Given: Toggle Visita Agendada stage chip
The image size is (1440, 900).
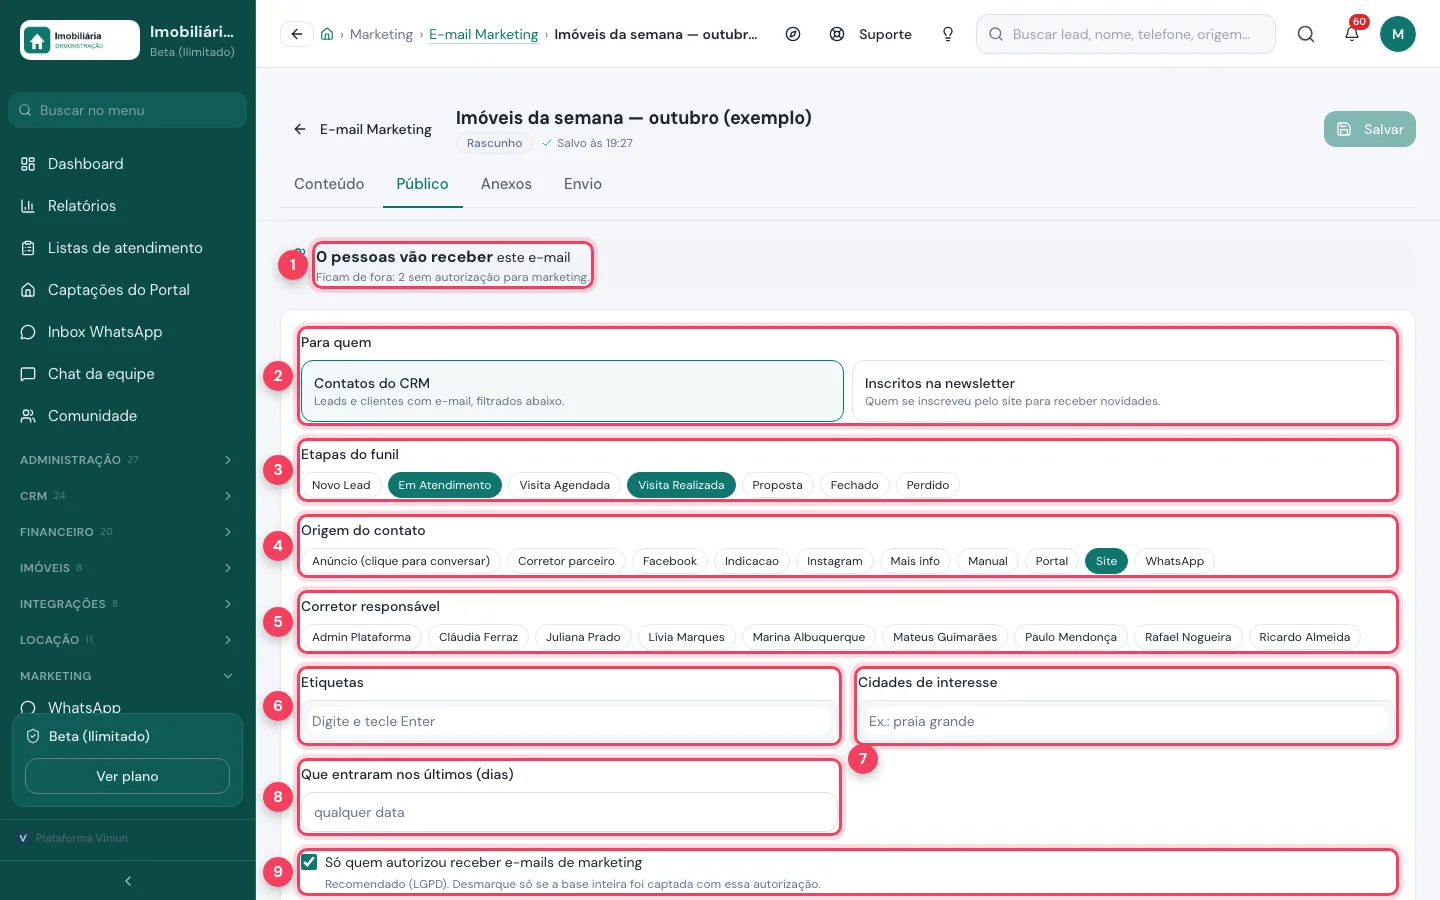Looking at the screenshot, I should [564, 485].
